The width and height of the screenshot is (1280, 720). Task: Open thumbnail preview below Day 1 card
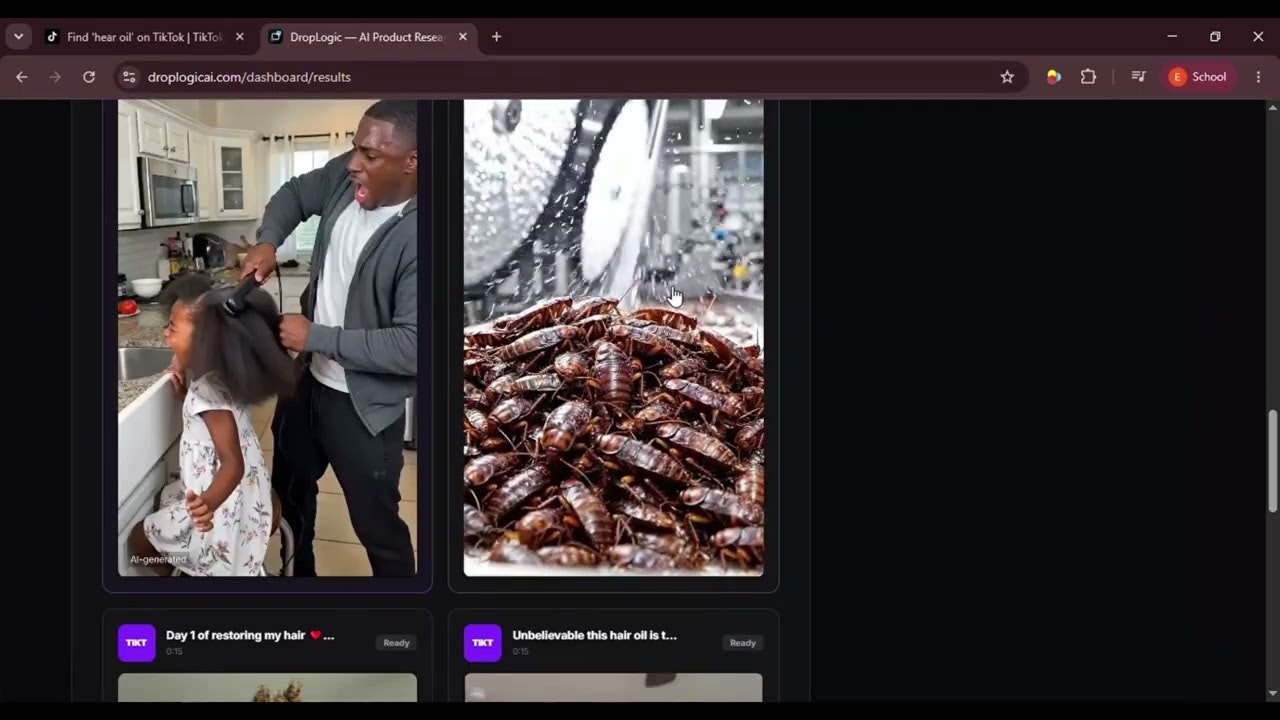(x=267, y=687)
